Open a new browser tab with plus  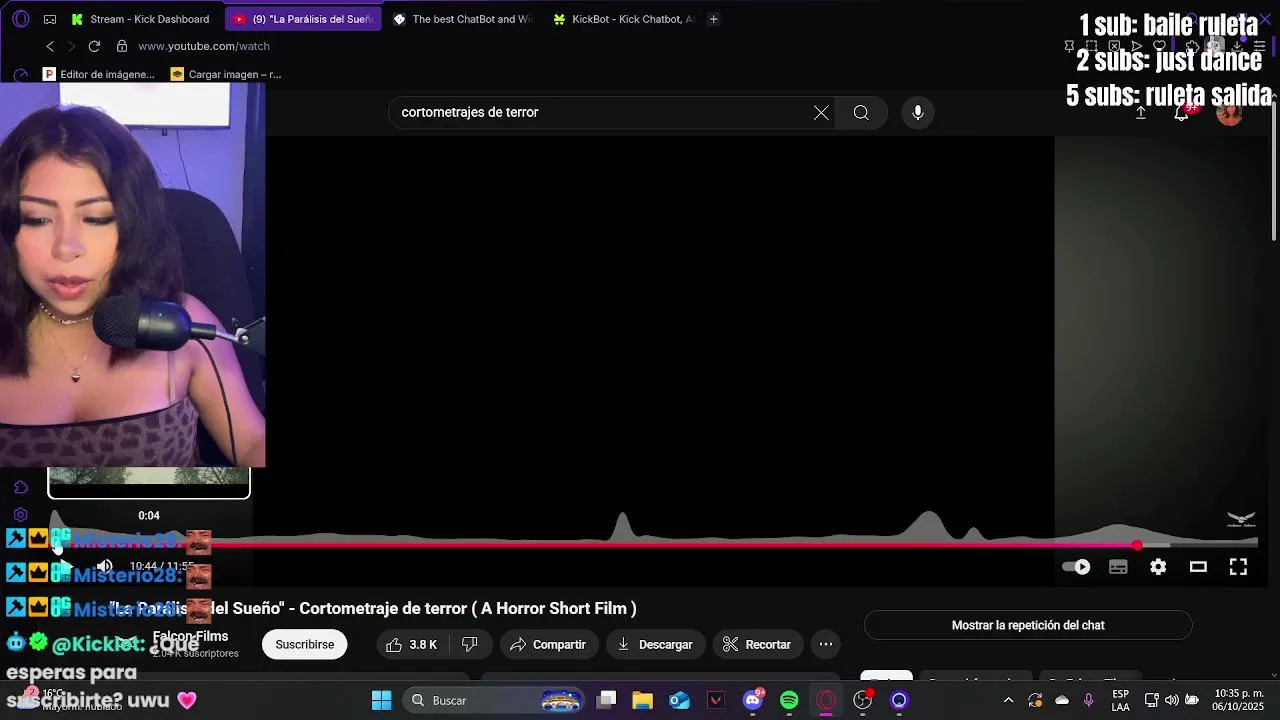pyautogui.click(x=713, y=19)
